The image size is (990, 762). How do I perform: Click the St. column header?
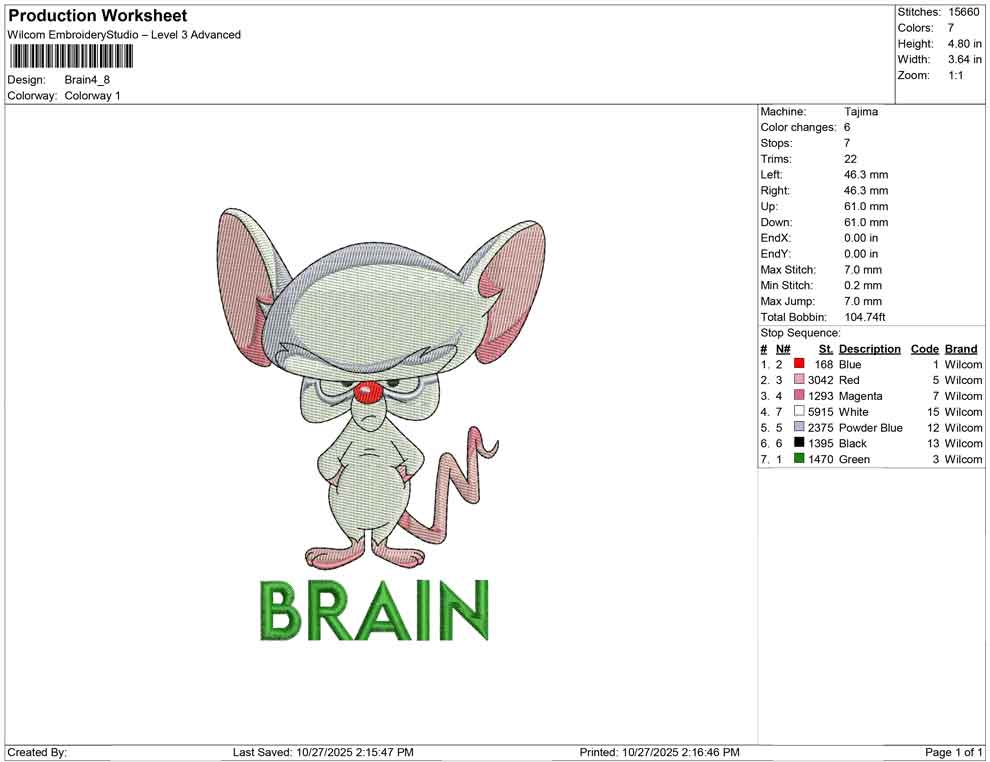(826, 348)
